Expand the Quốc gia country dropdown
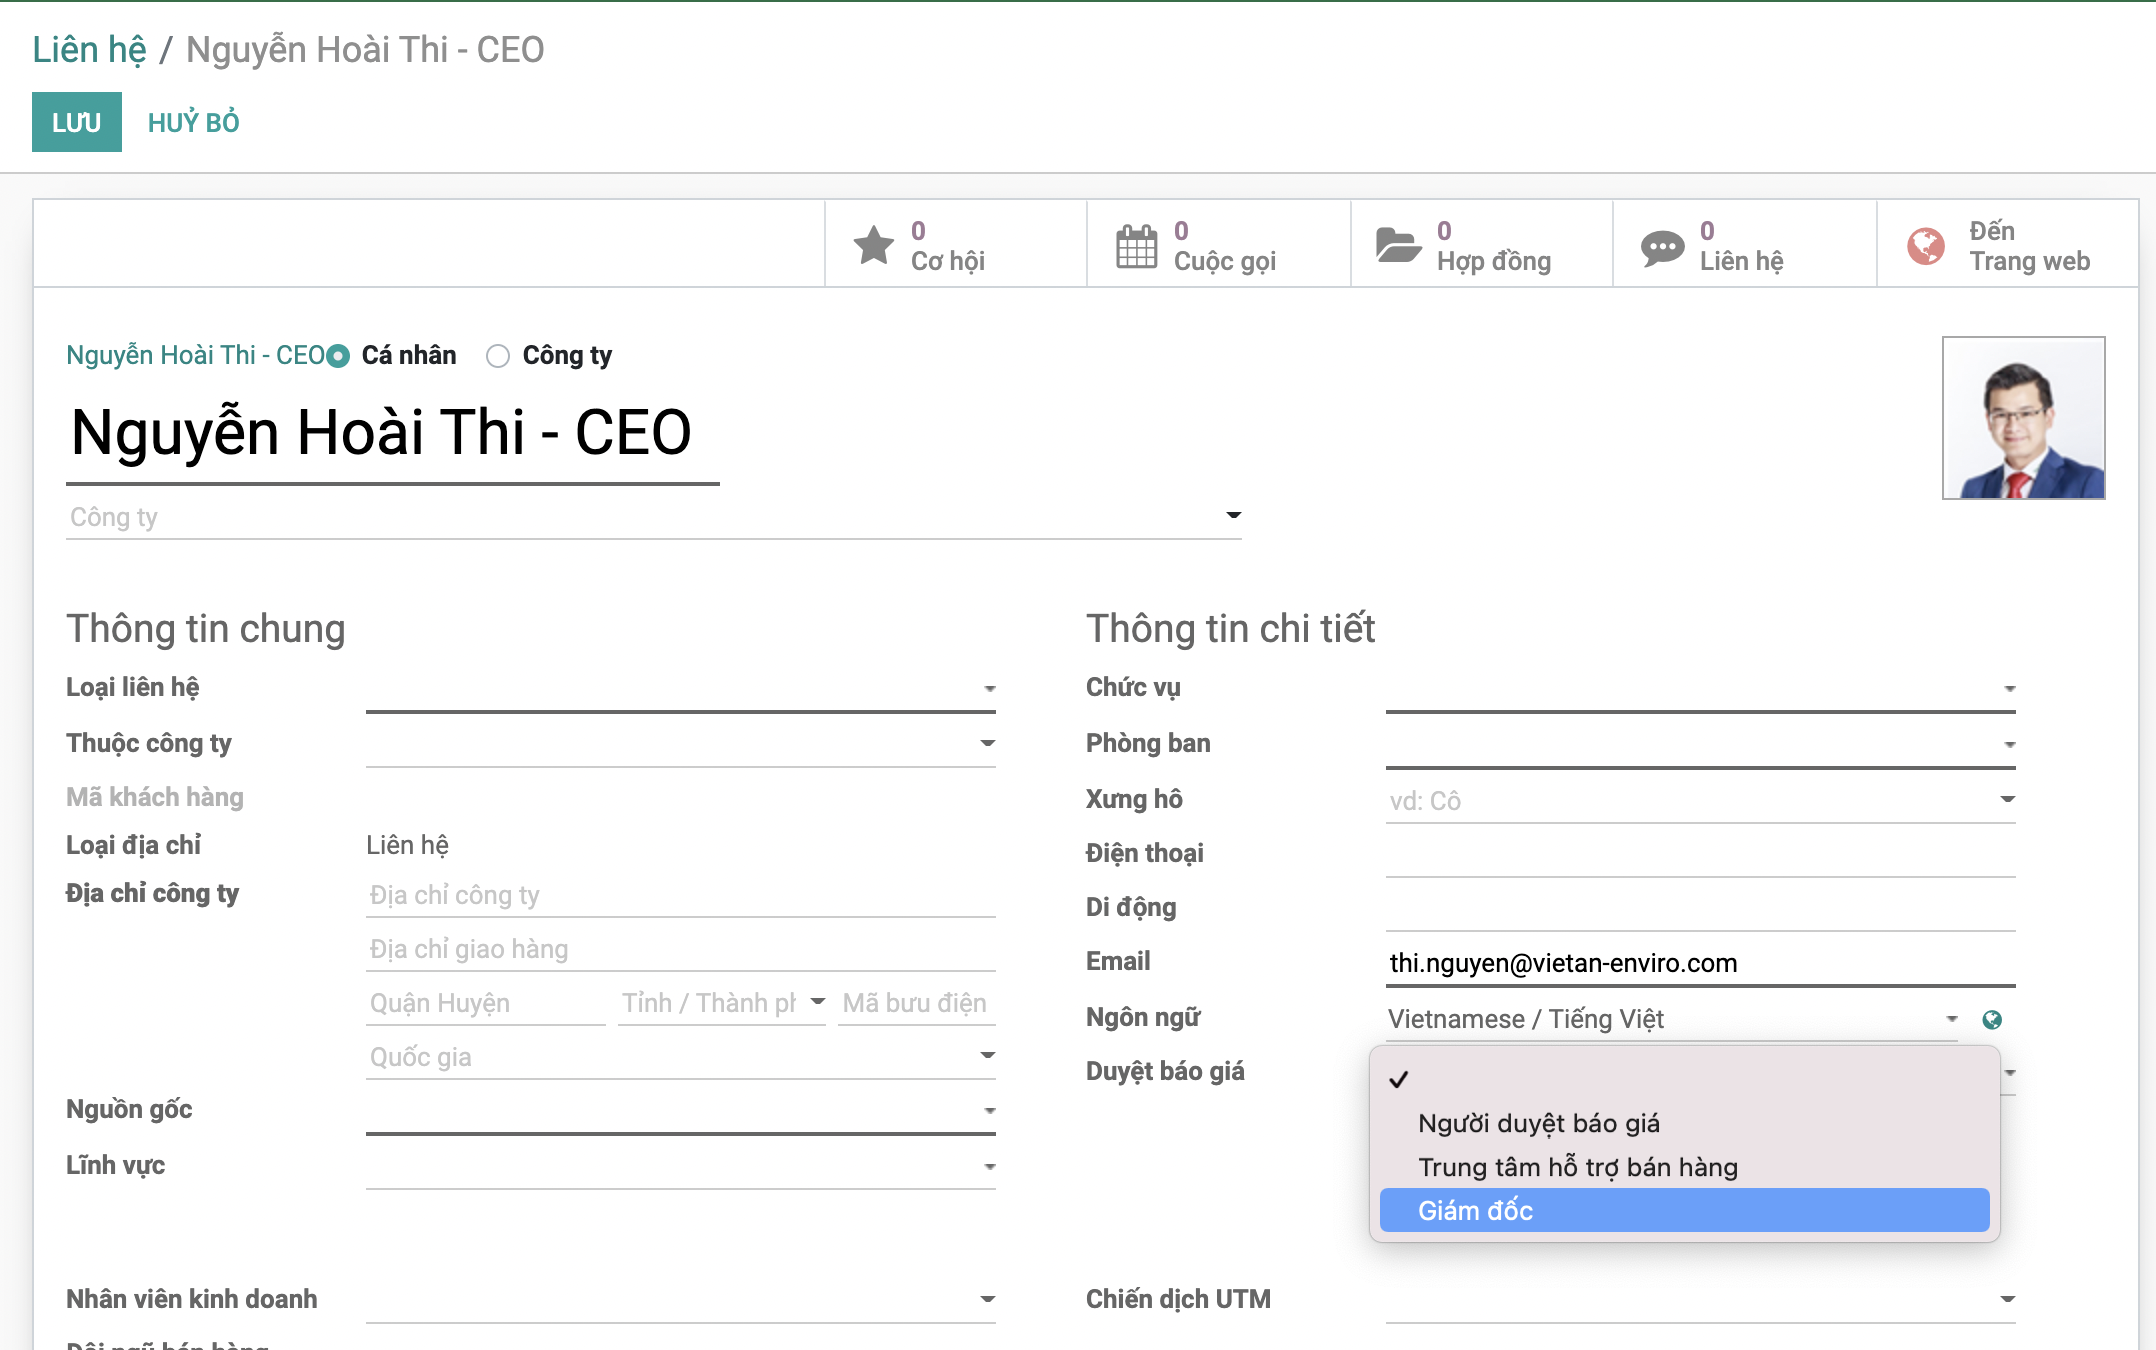2156x1350 pixels. [988, 1056]
